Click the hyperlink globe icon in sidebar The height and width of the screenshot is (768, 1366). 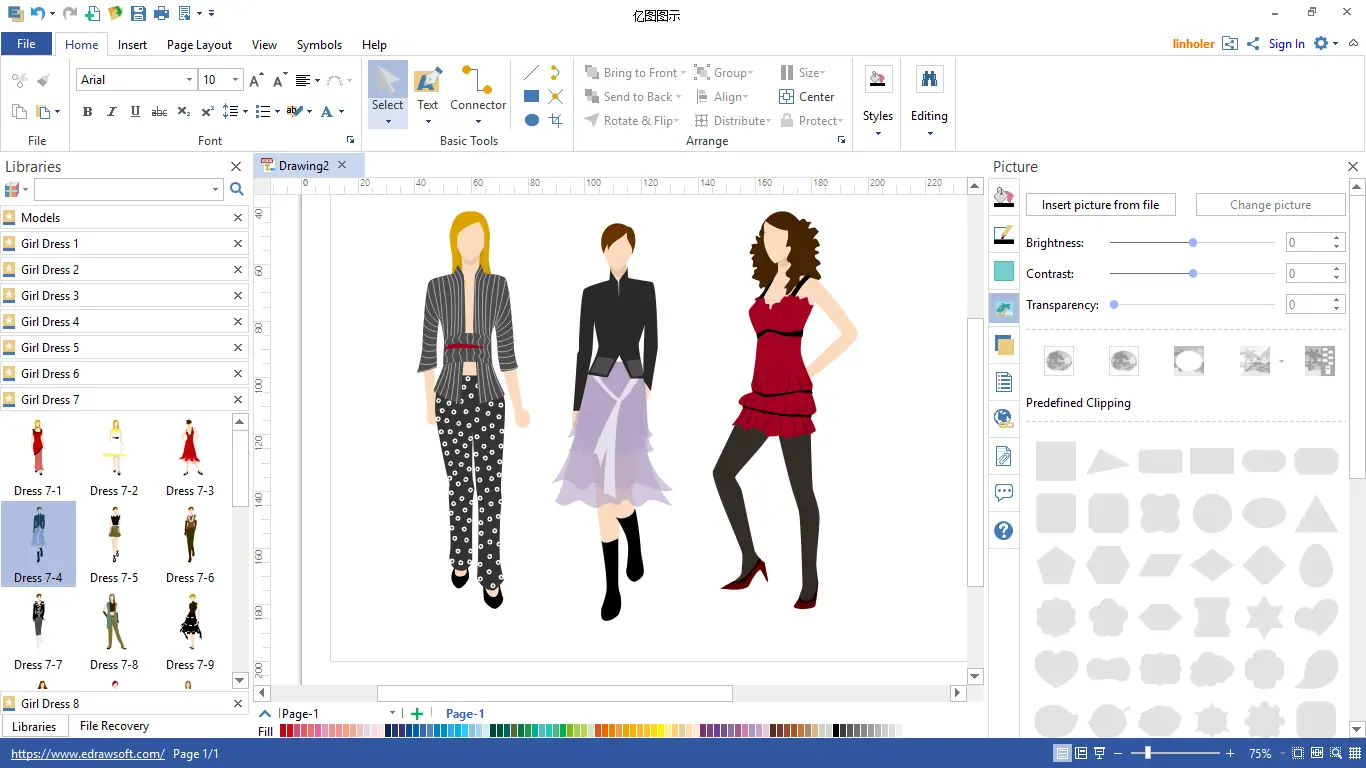pyautogui.click(x=1004, y=419)
